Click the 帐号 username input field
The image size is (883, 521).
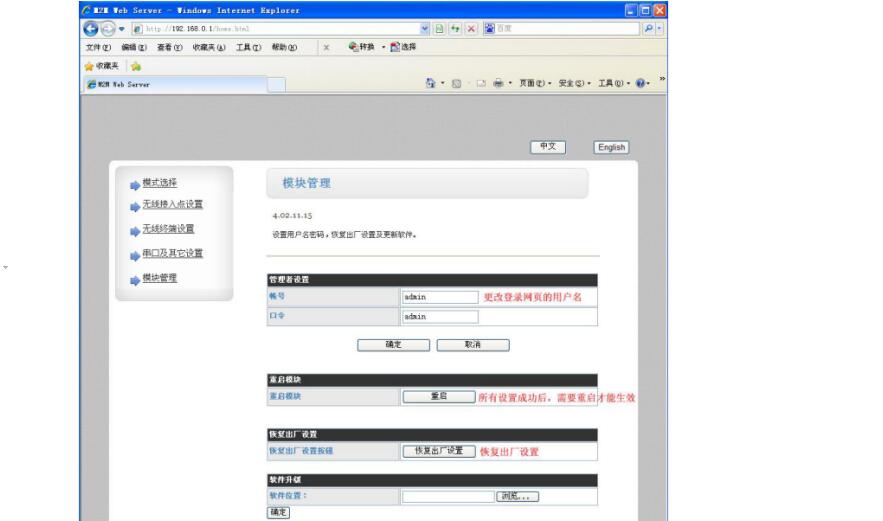pos(440,297)
